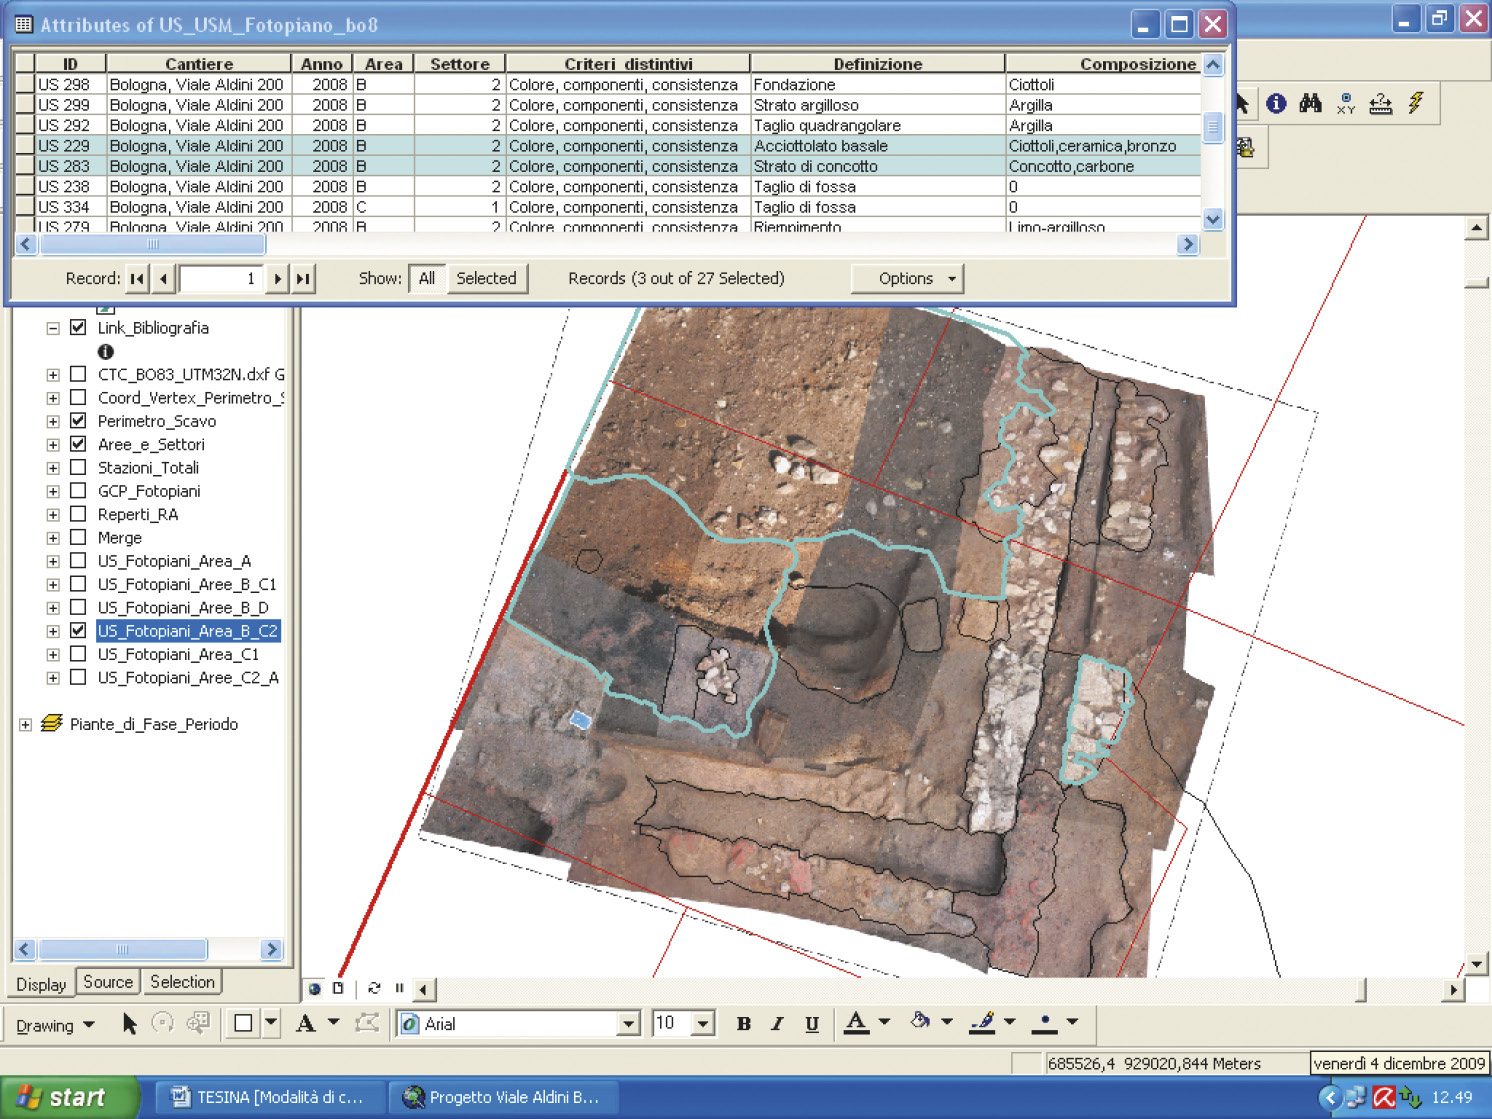Switch to Layout View page icon
1492x1119 pixels.
click(338, 989)
